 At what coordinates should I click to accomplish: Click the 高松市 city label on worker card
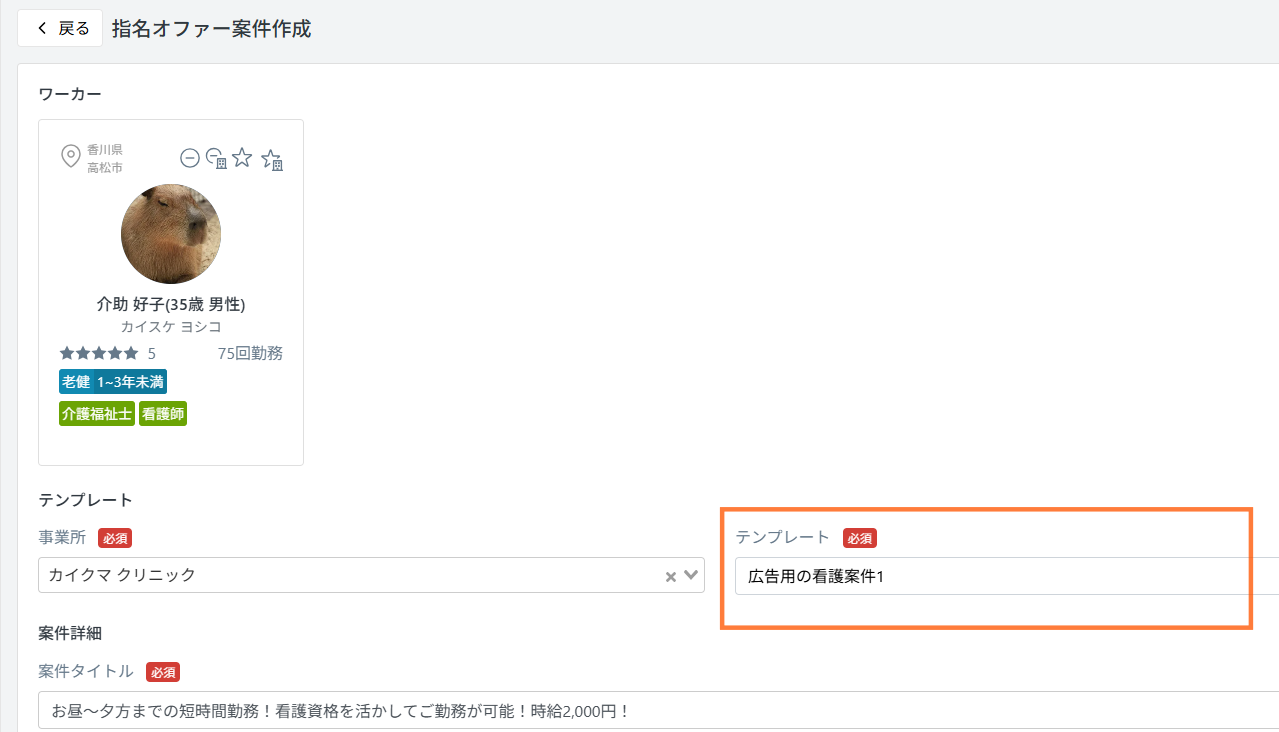[x=105, y=167]
